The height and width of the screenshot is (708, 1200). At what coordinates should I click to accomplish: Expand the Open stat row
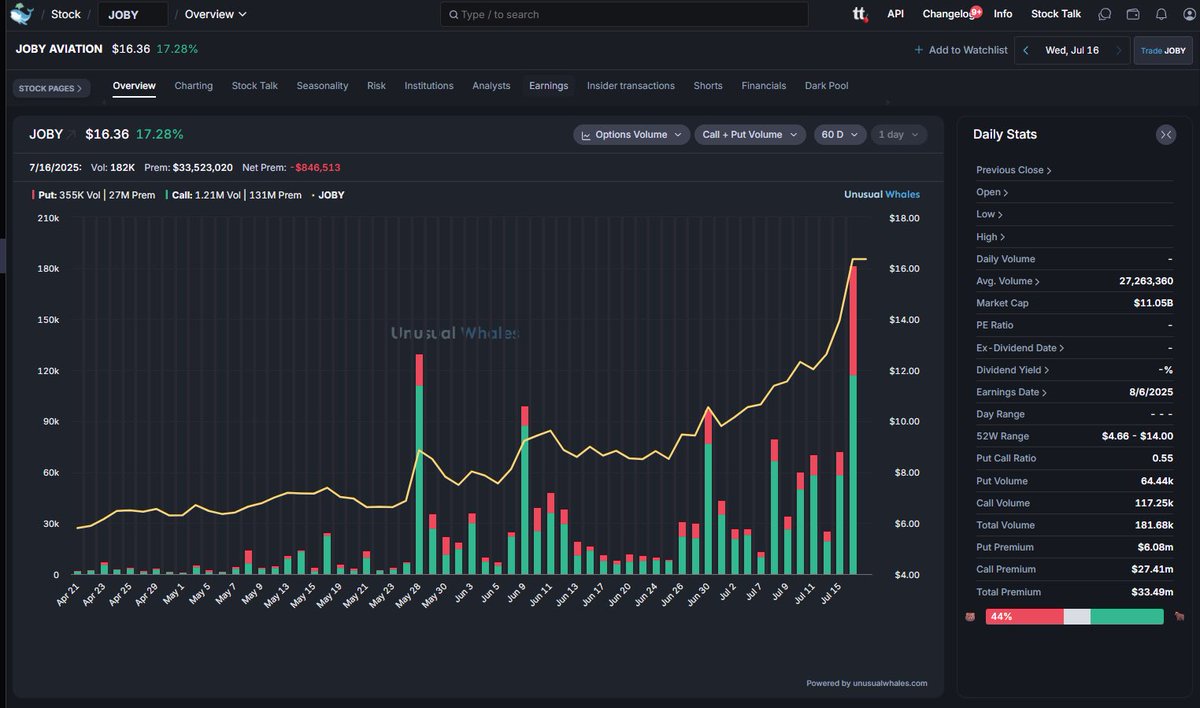[x=992, y=192]
